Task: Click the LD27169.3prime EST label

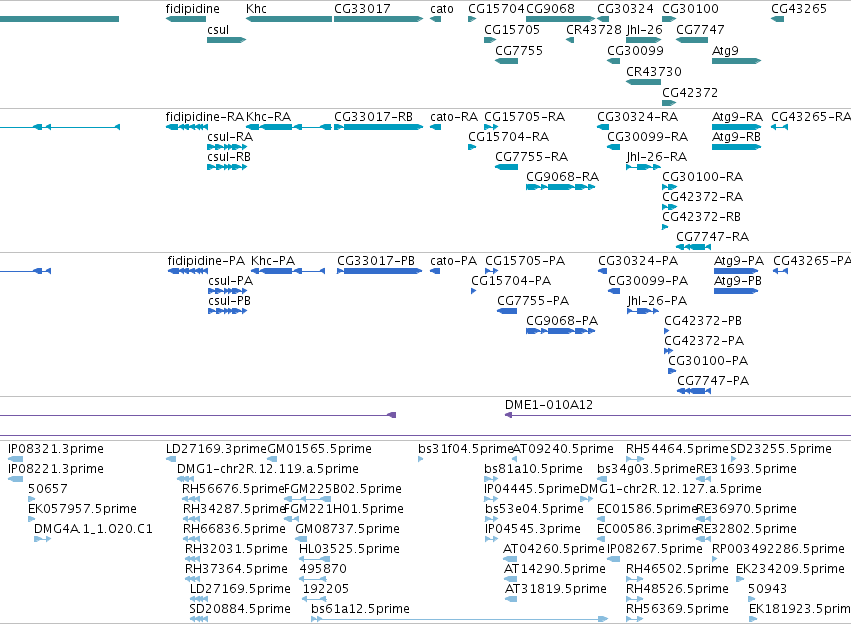Action: [217, 449]
